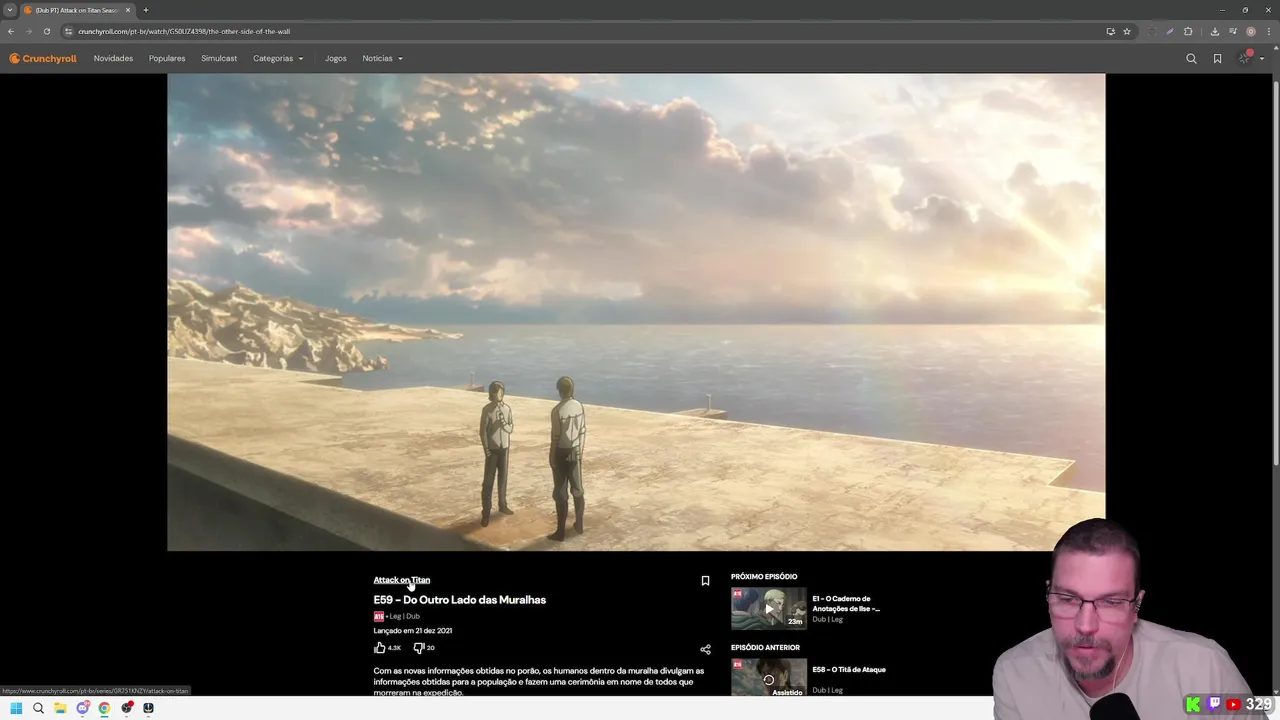Screen dimensions: 1280x720
Task: Click the install app icon in address bar
Action: (x=1110, y=31)
